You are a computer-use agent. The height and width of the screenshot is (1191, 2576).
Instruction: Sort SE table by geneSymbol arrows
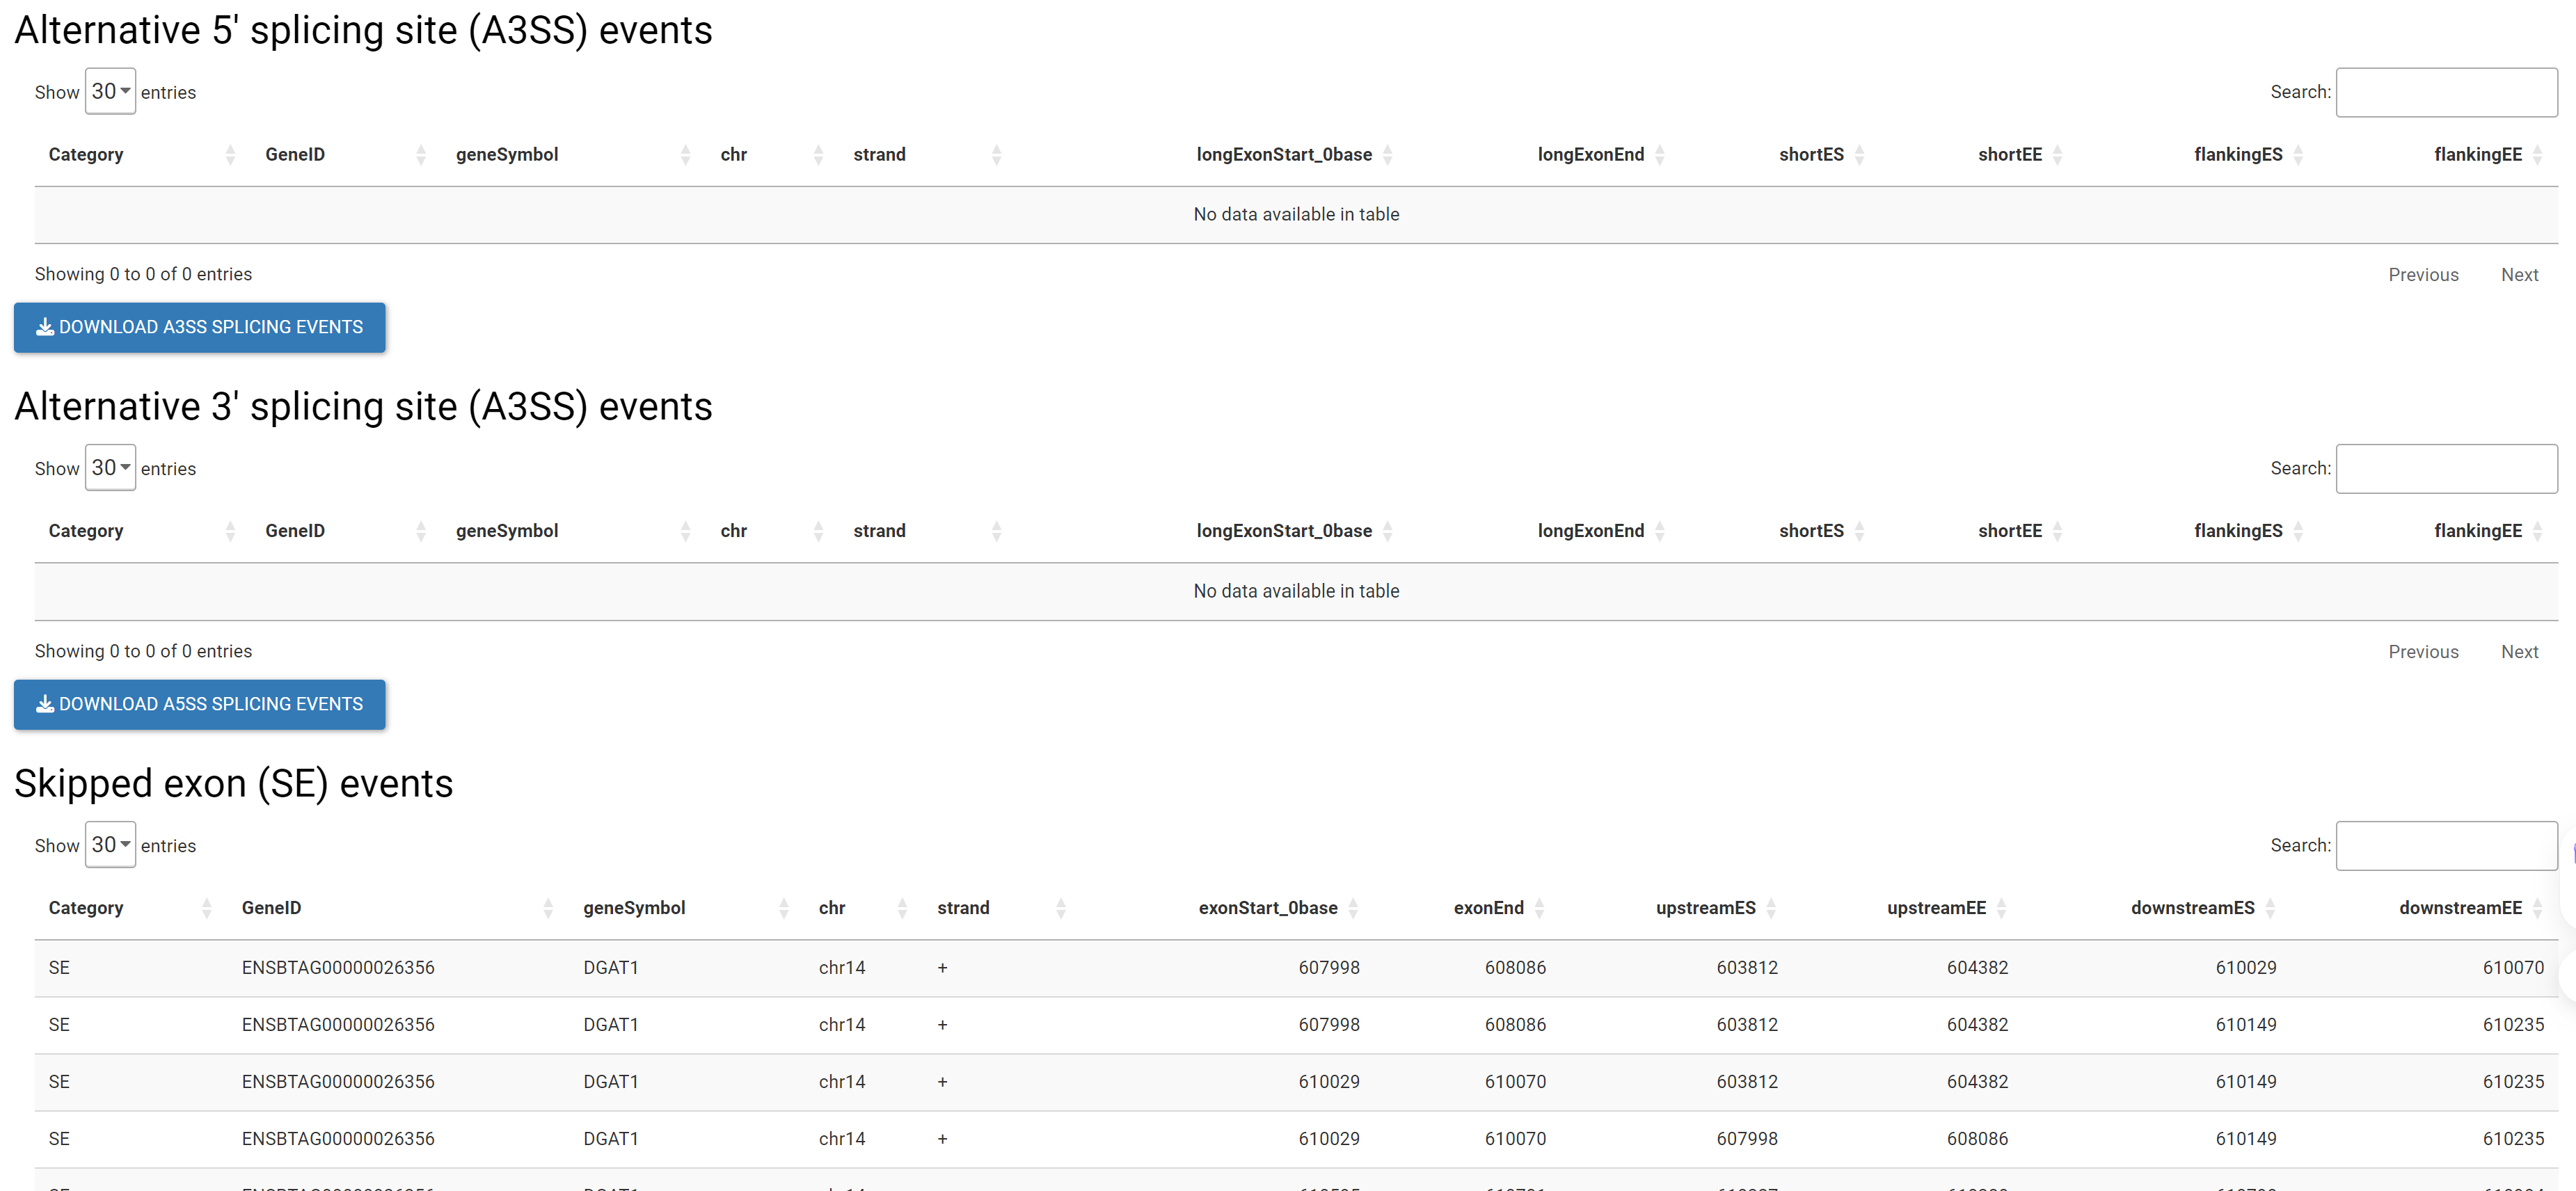coord(783,908)
